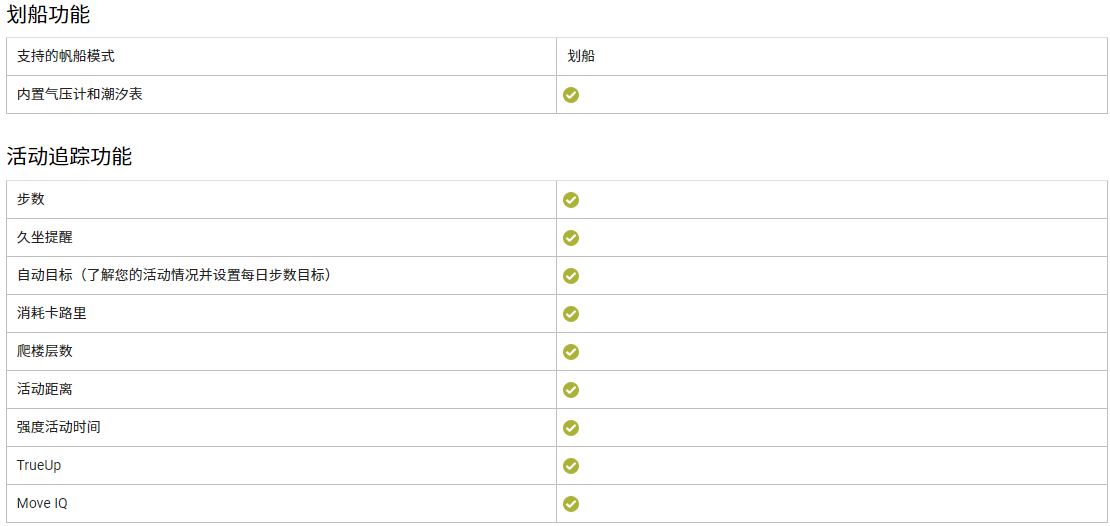The height and width of the screenshot is (526, 1110).
Task: Click the checkmark icon in 步数 row
Action: 571,200
